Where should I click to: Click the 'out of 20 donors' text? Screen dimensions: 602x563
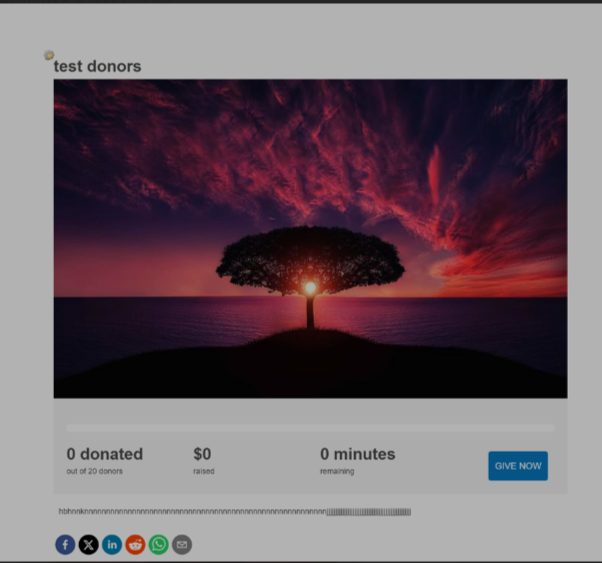pyautogui.click(x=95, y=471)
